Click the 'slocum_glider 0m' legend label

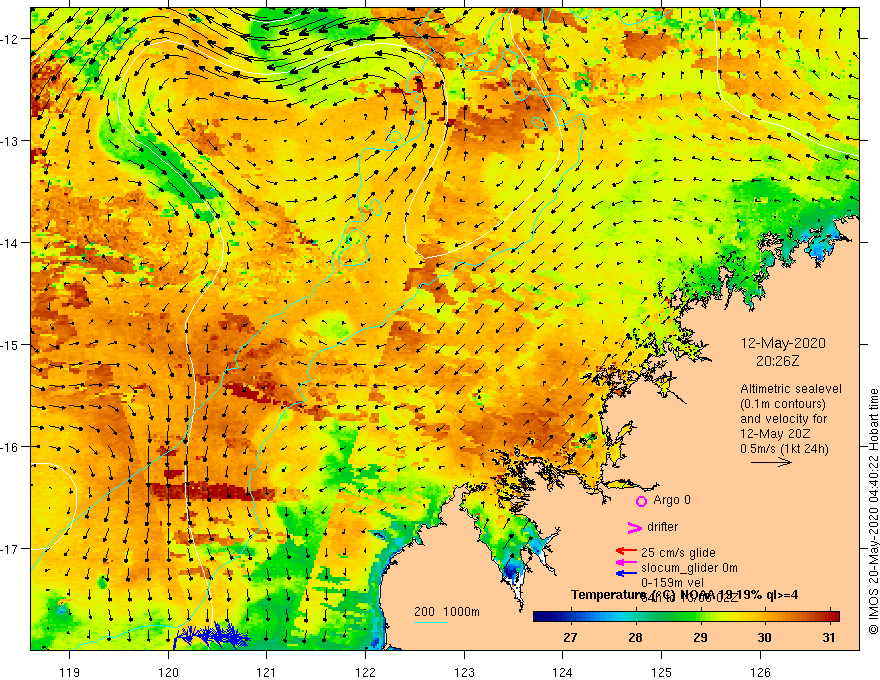(689, 568)
